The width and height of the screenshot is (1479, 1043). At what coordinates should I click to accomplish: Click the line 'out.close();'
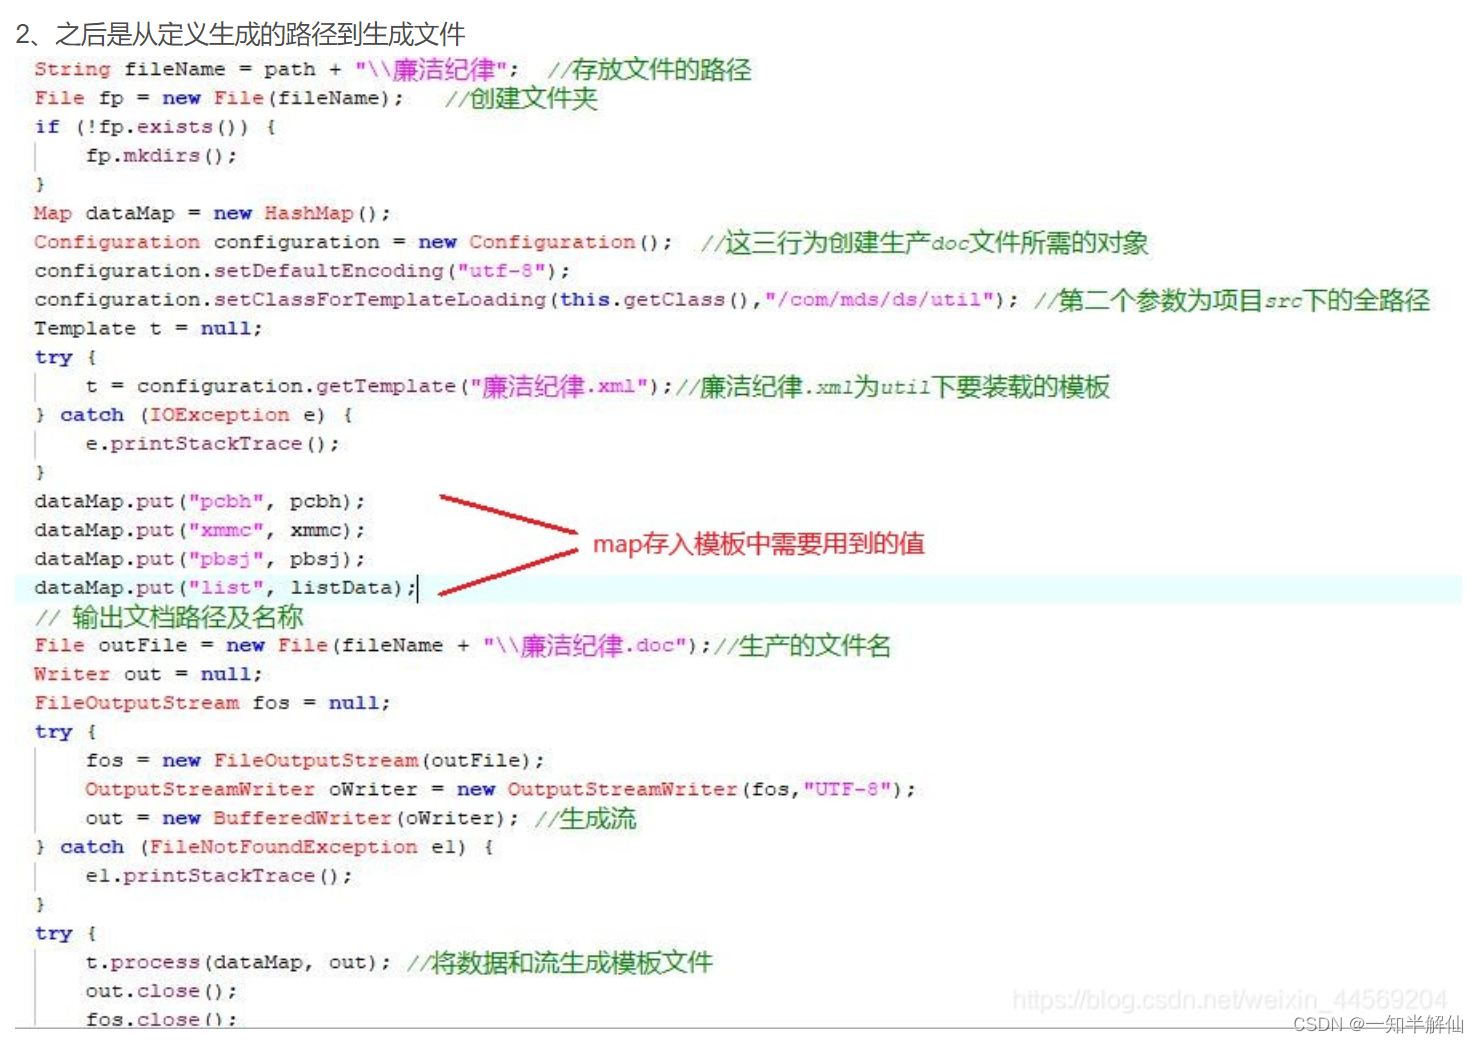point(161,991)
